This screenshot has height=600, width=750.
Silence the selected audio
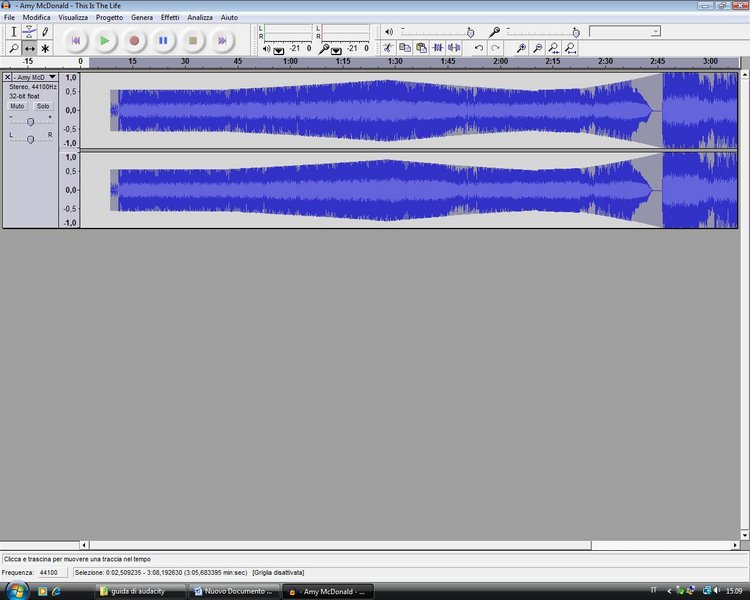click(x=454, y=48)
